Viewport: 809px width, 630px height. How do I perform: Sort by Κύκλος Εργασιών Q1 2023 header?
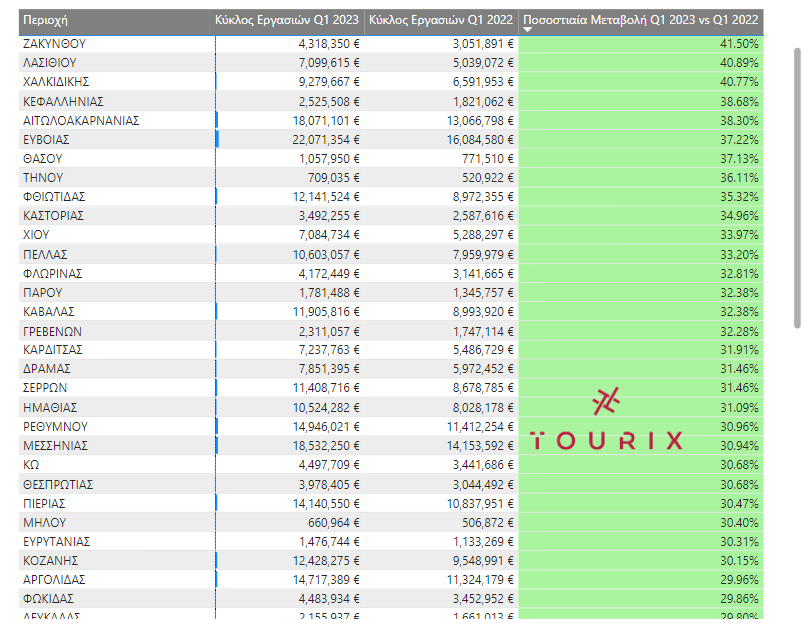coord(288,20)
